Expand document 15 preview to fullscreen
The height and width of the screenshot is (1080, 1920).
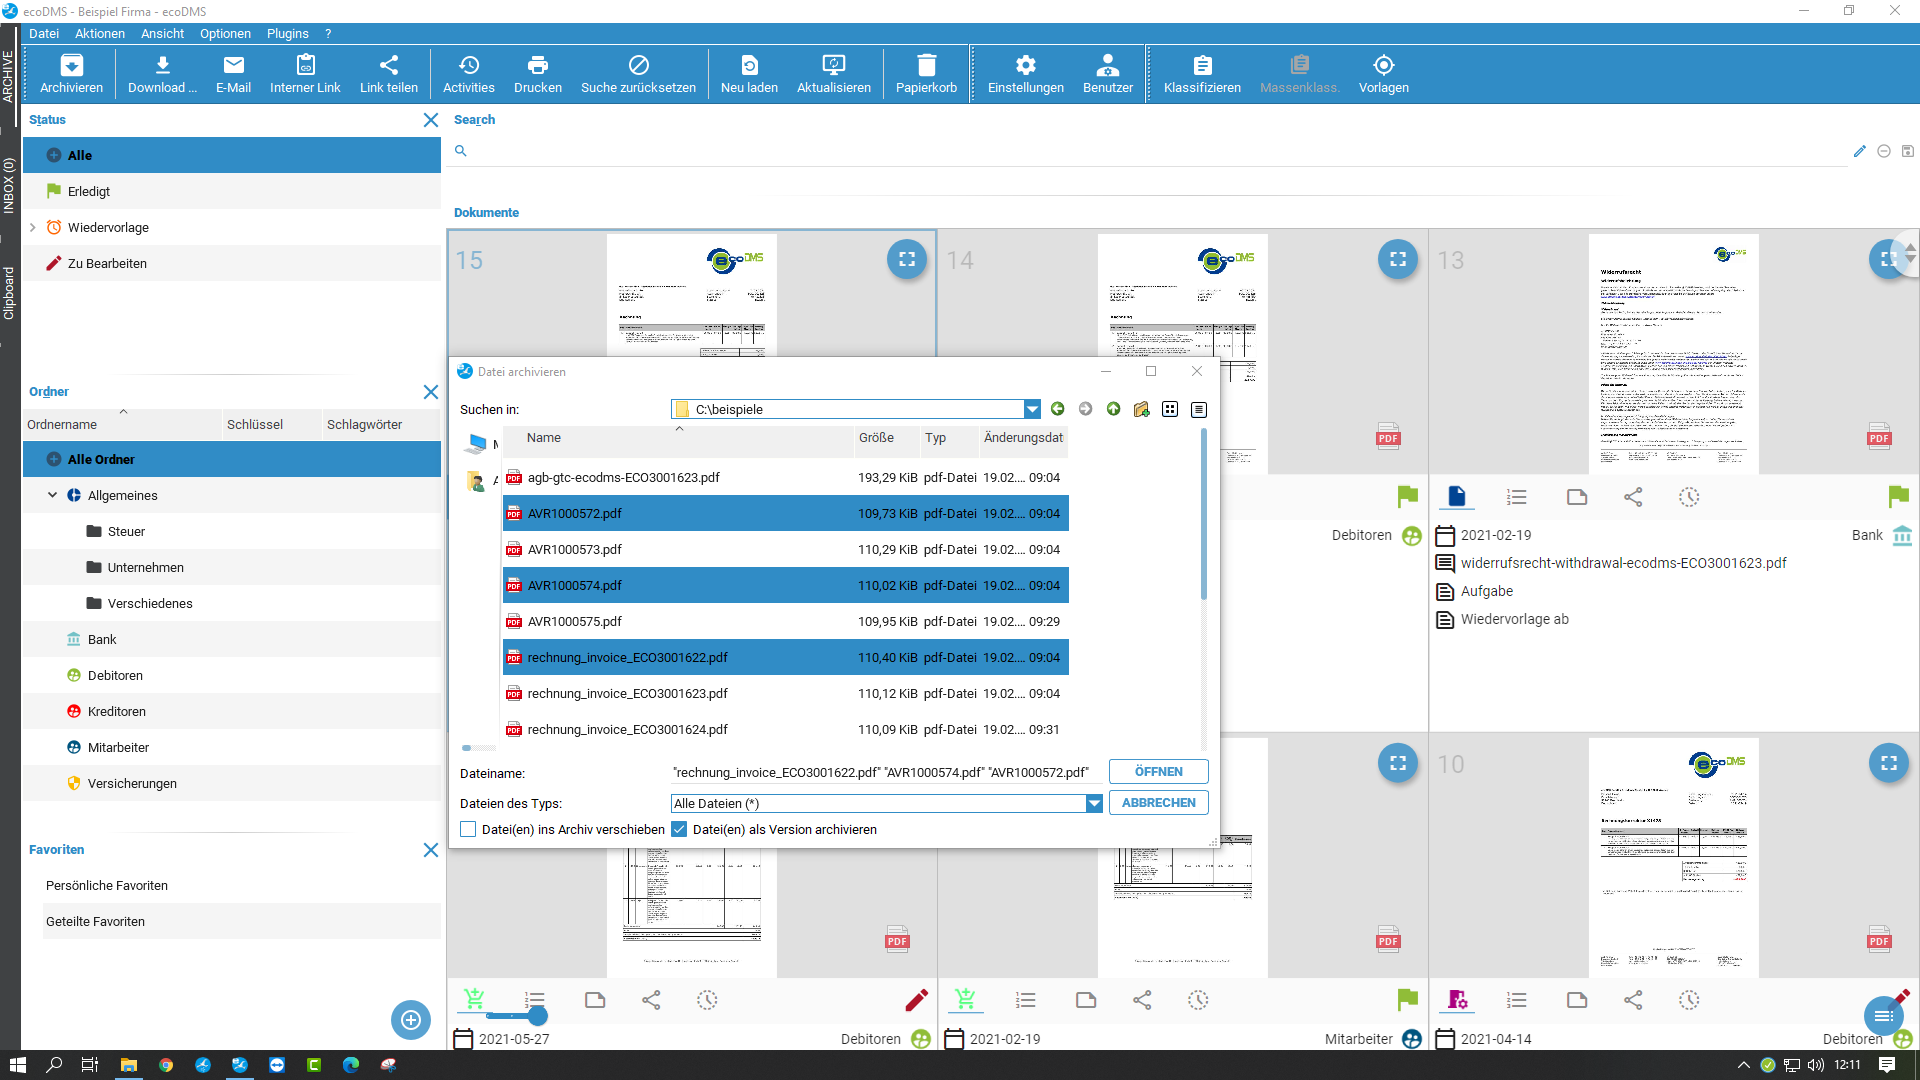click(907, 259)
